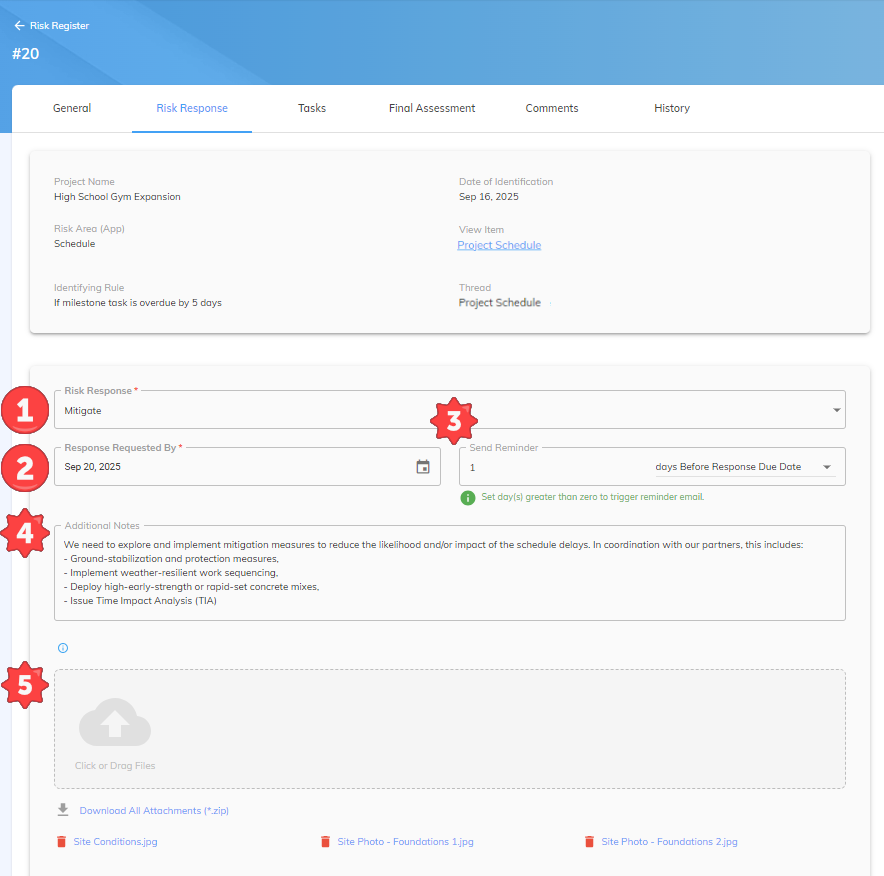Go to the Comments tab
This screenshot has width=884, height=876.
[x=552, y=108]
